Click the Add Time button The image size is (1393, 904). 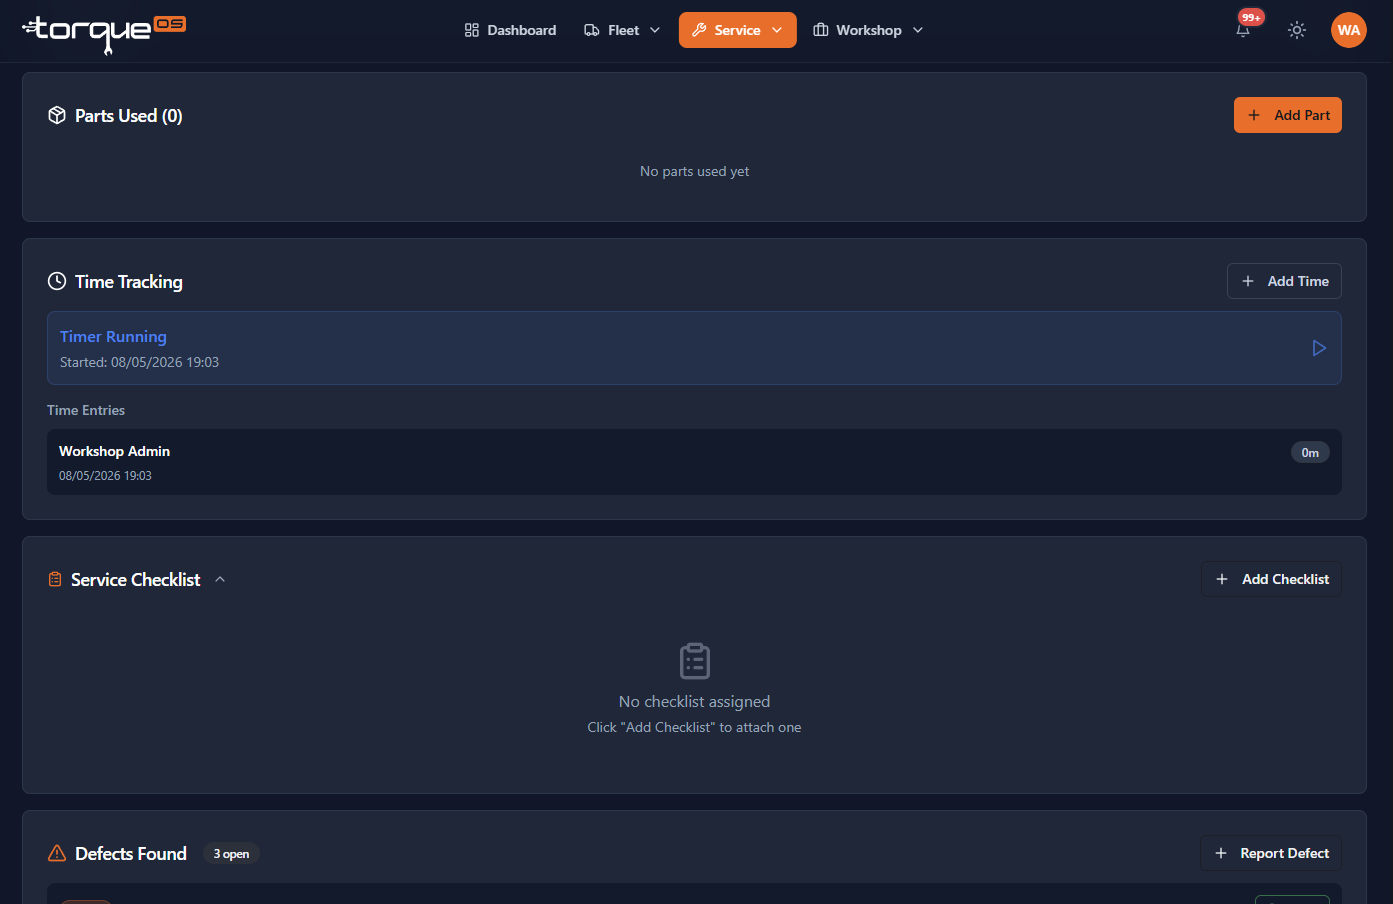[x=1284, y=281]
